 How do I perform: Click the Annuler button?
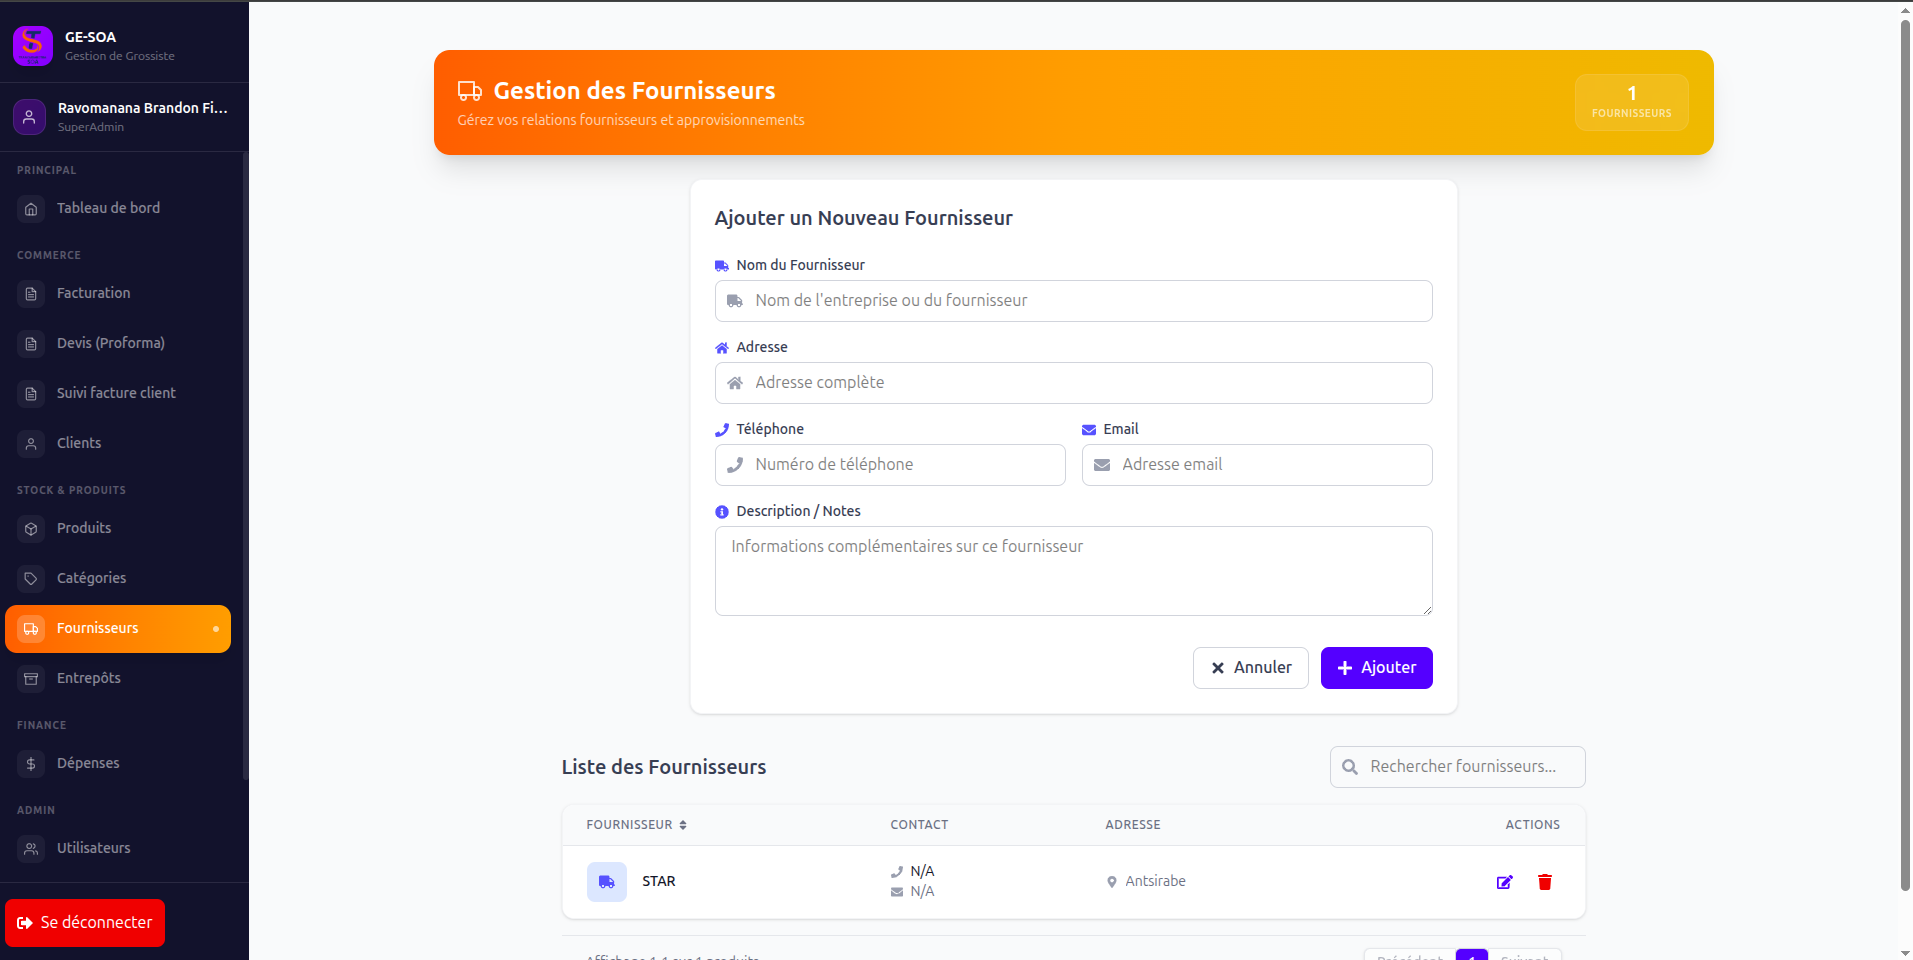click(x=1250, y=668)
